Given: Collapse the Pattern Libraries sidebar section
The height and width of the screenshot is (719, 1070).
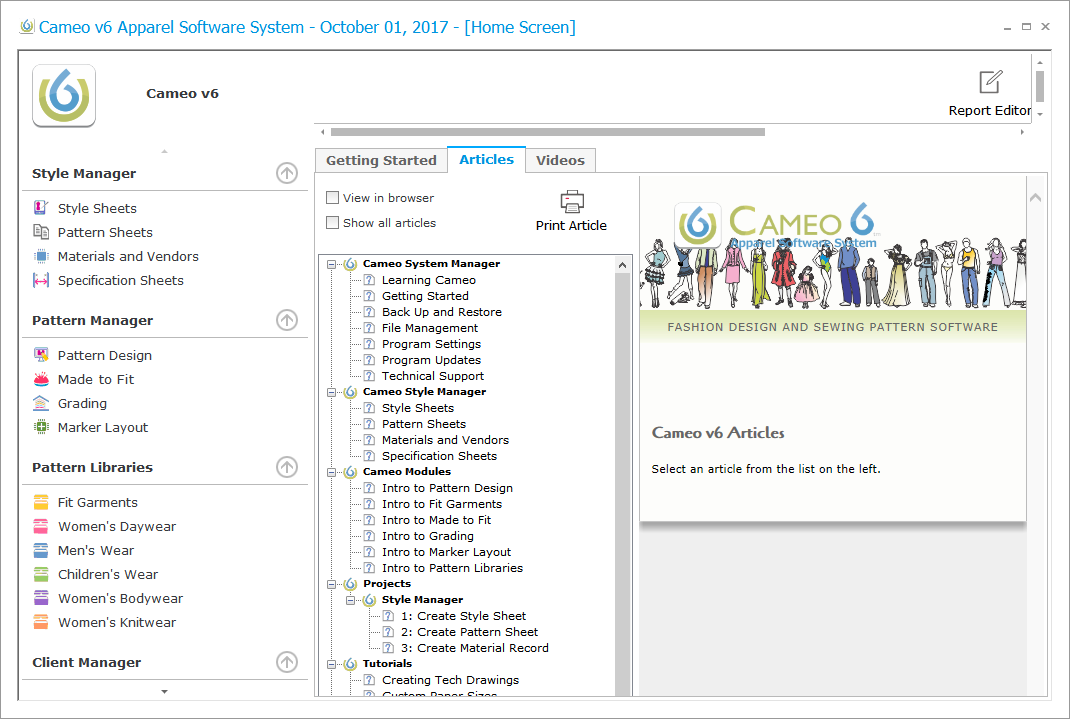Looking at the screenshot, I should [287, 467].
